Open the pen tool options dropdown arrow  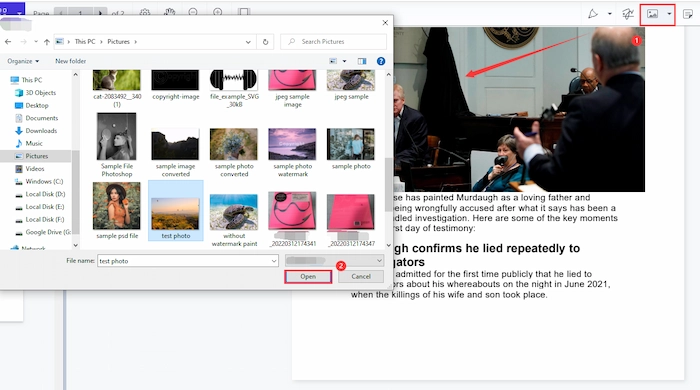[610, 14]
